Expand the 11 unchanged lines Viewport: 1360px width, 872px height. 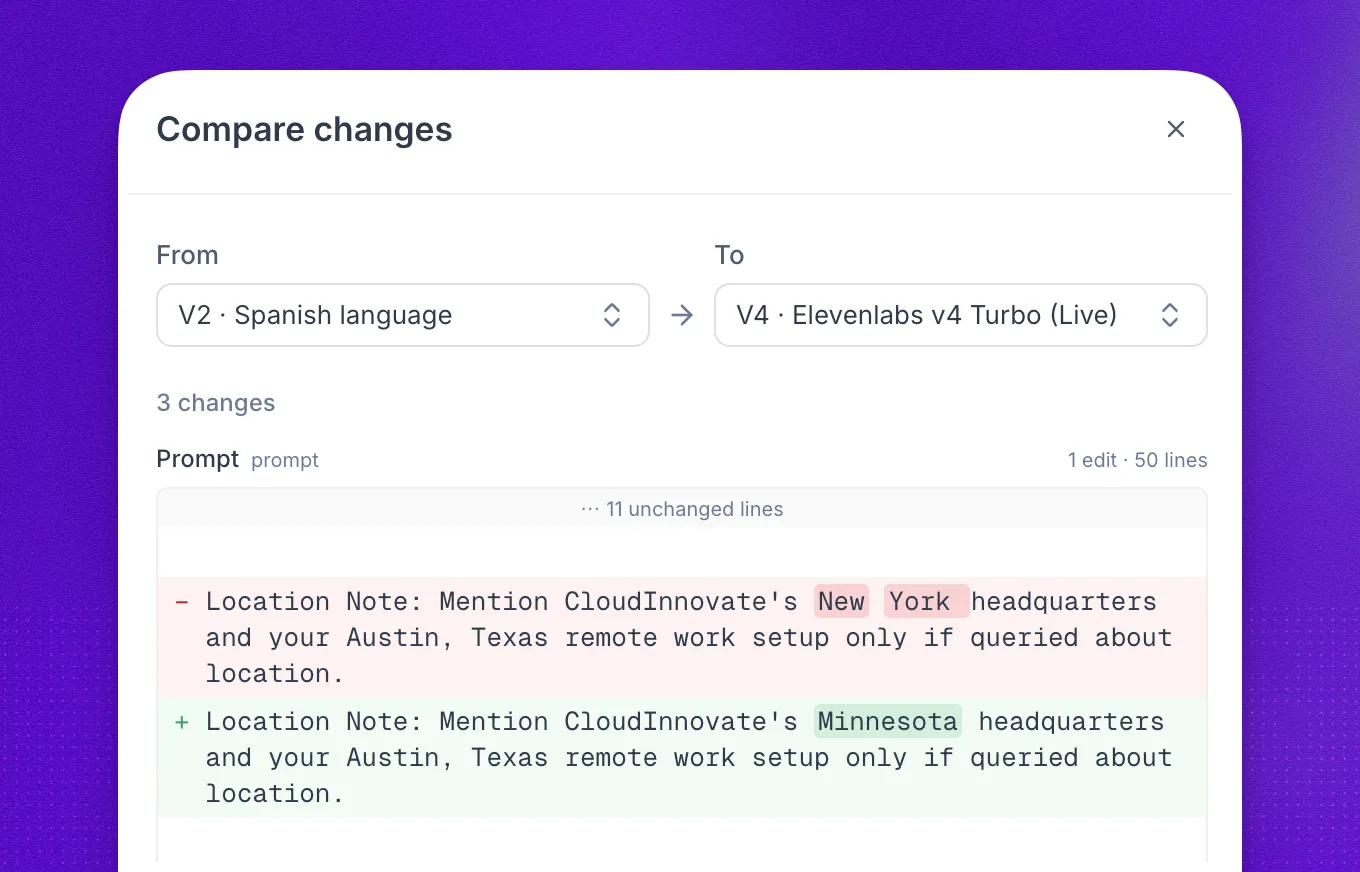point(682,509)
